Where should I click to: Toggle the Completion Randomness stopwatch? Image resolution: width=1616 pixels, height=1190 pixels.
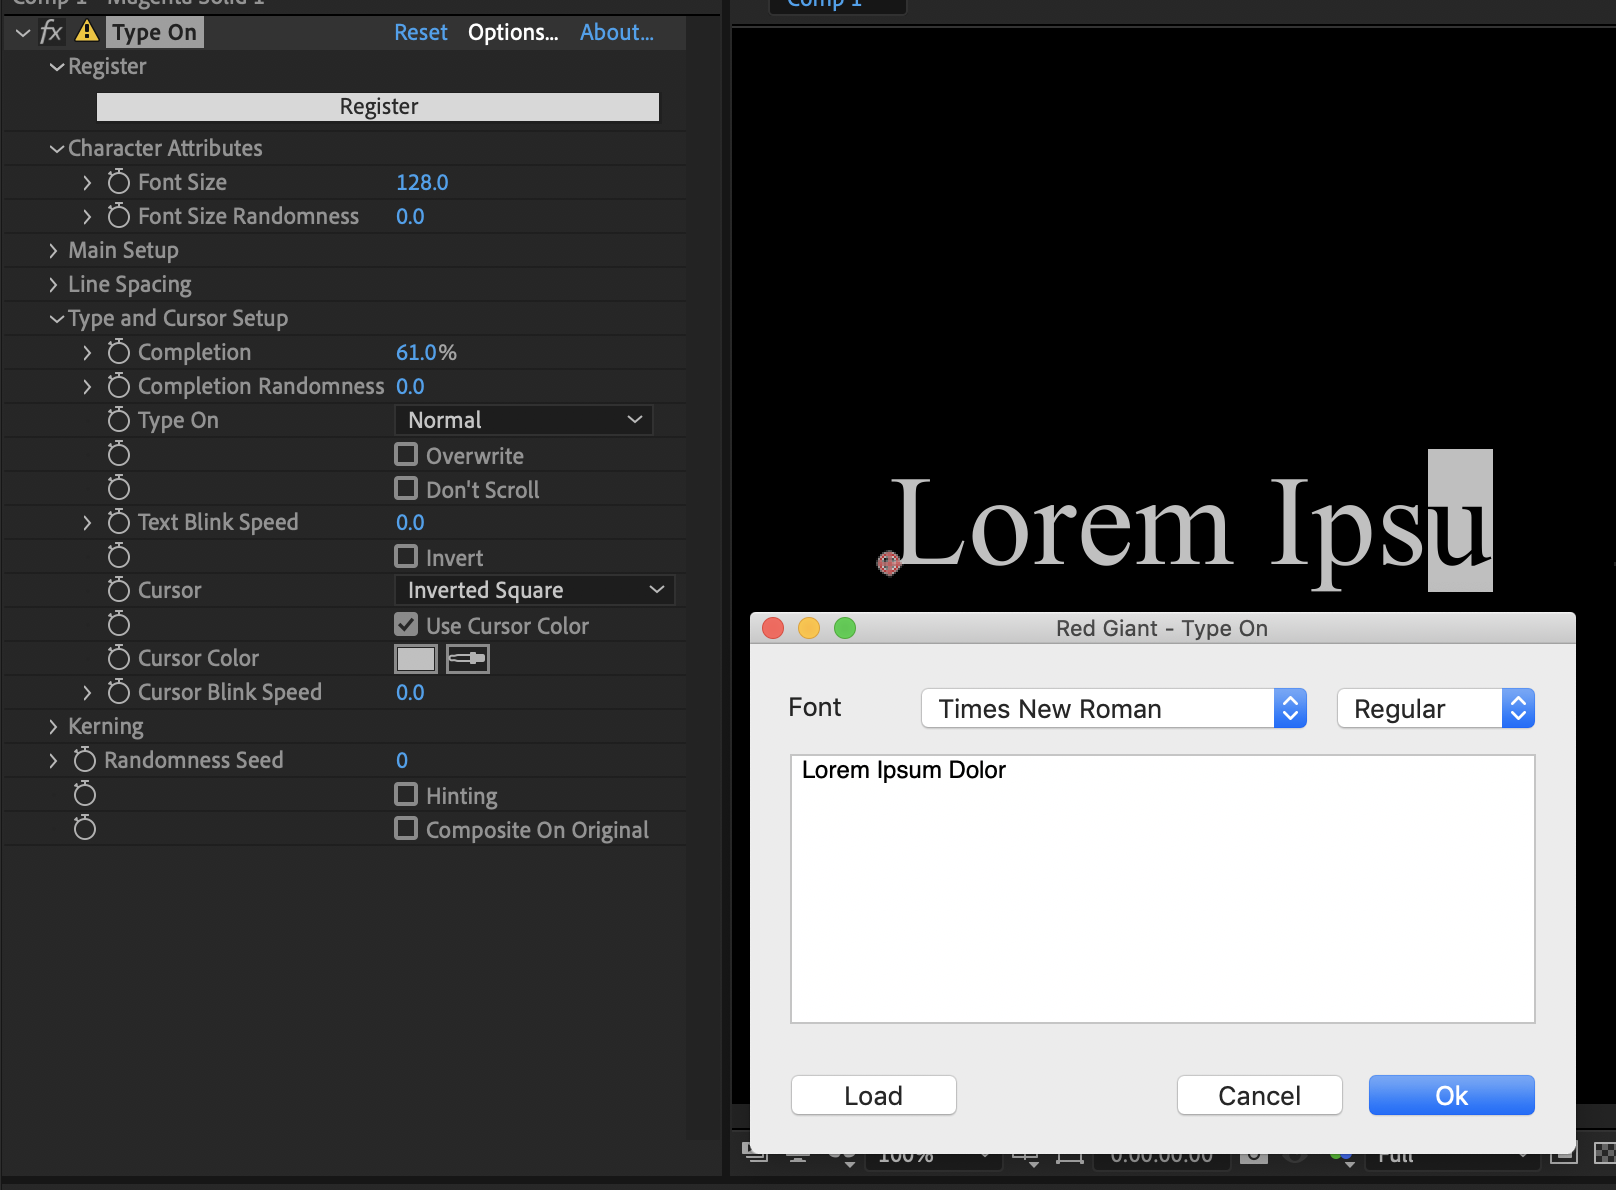click(119, 386)
